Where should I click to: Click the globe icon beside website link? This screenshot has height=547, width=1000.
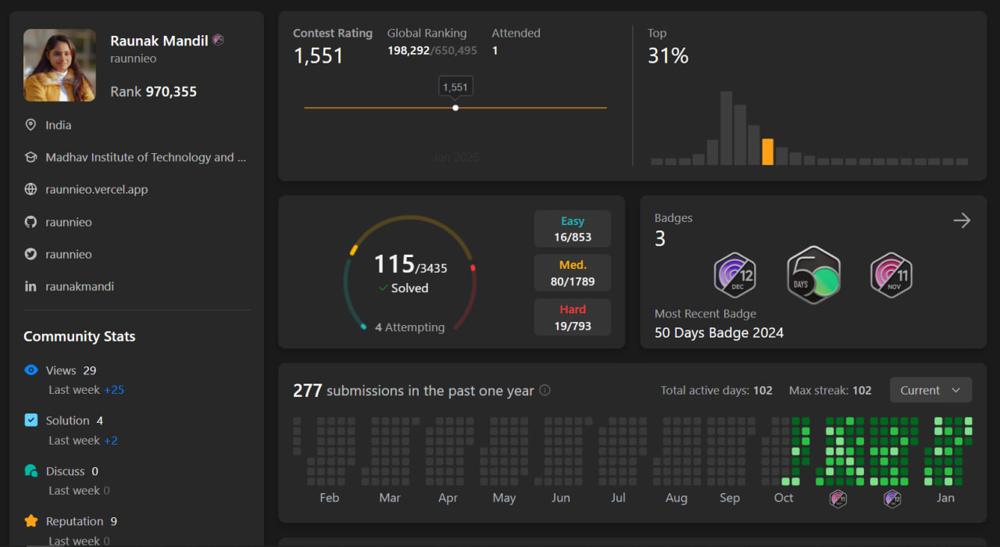(x=31, y=189)
